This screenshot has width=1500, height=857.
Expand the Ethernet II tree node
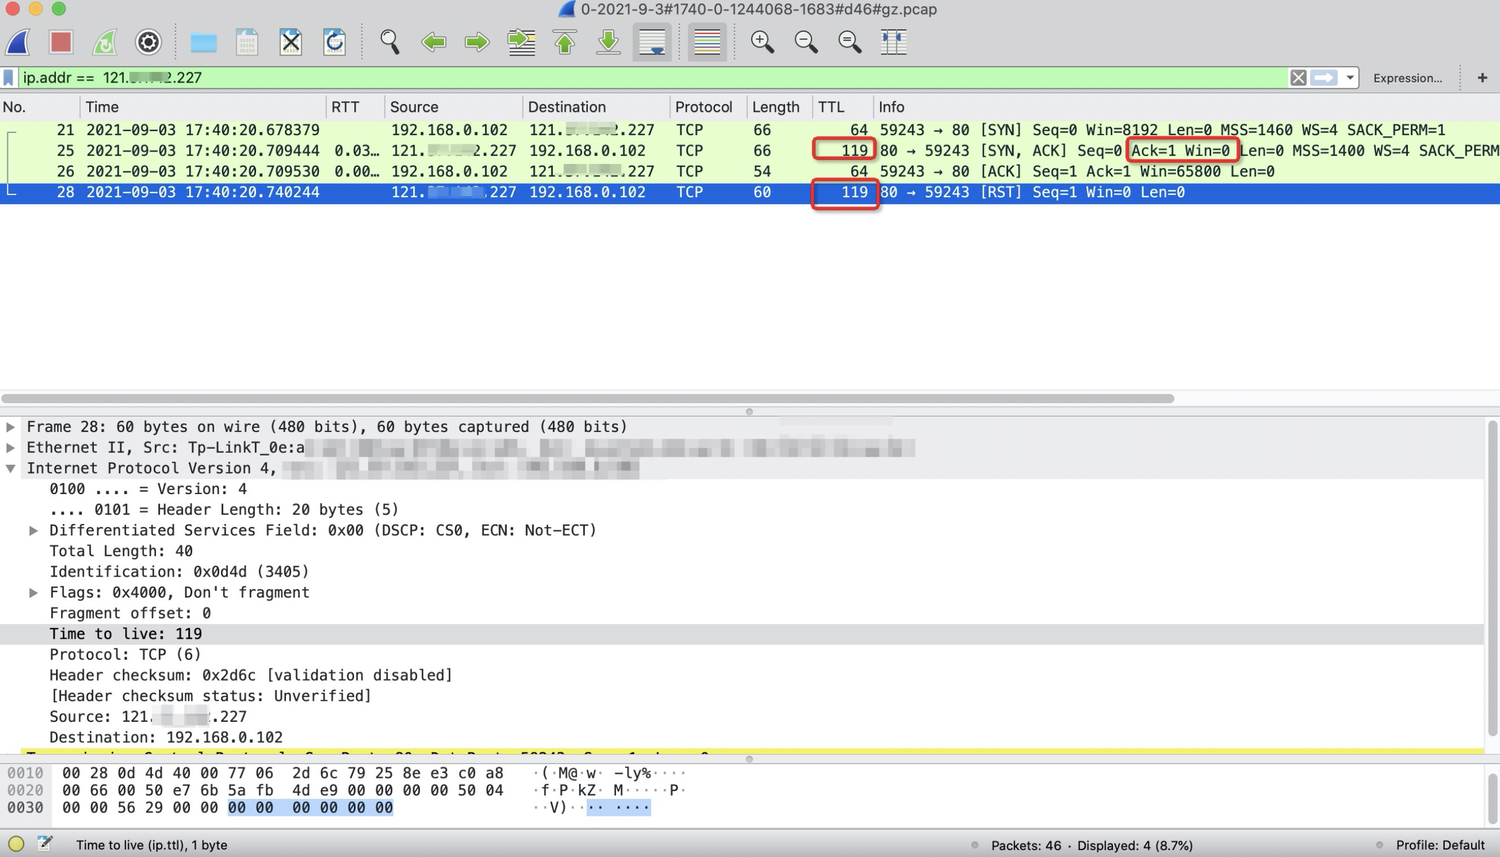point(11,448)
